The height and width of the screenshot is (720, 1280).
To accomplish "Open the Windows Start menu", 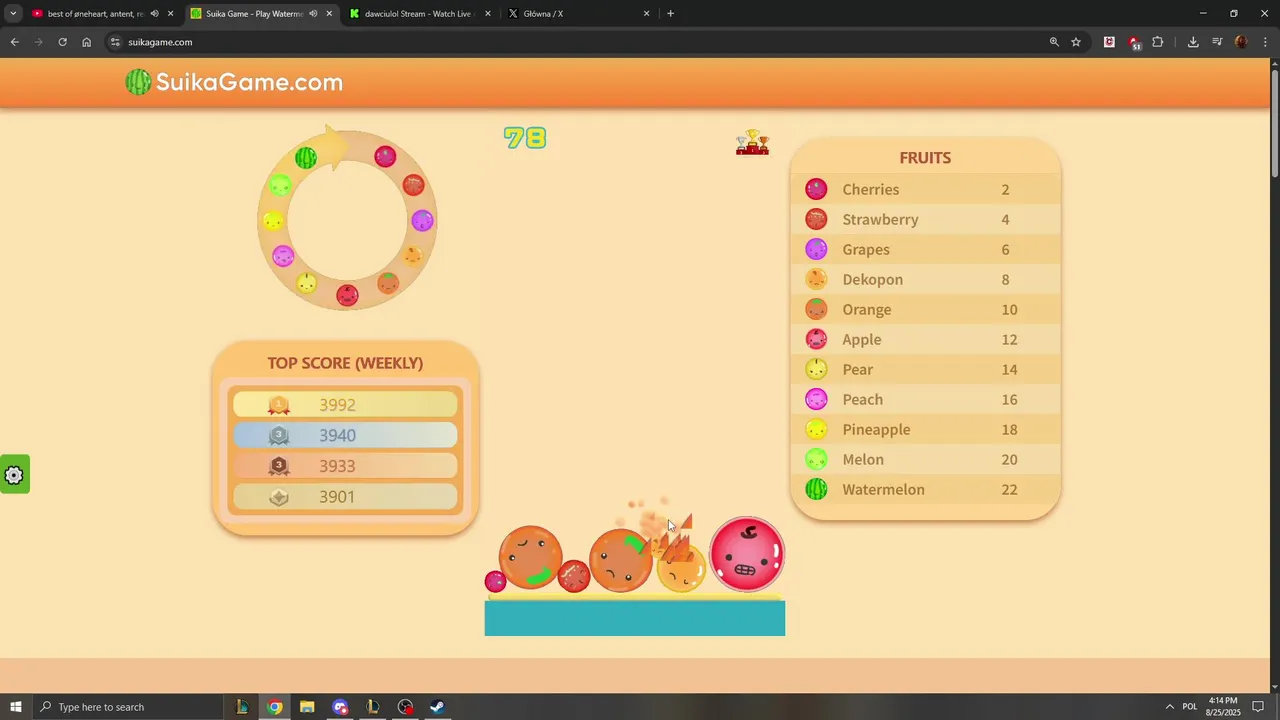I will click(15, 707).
